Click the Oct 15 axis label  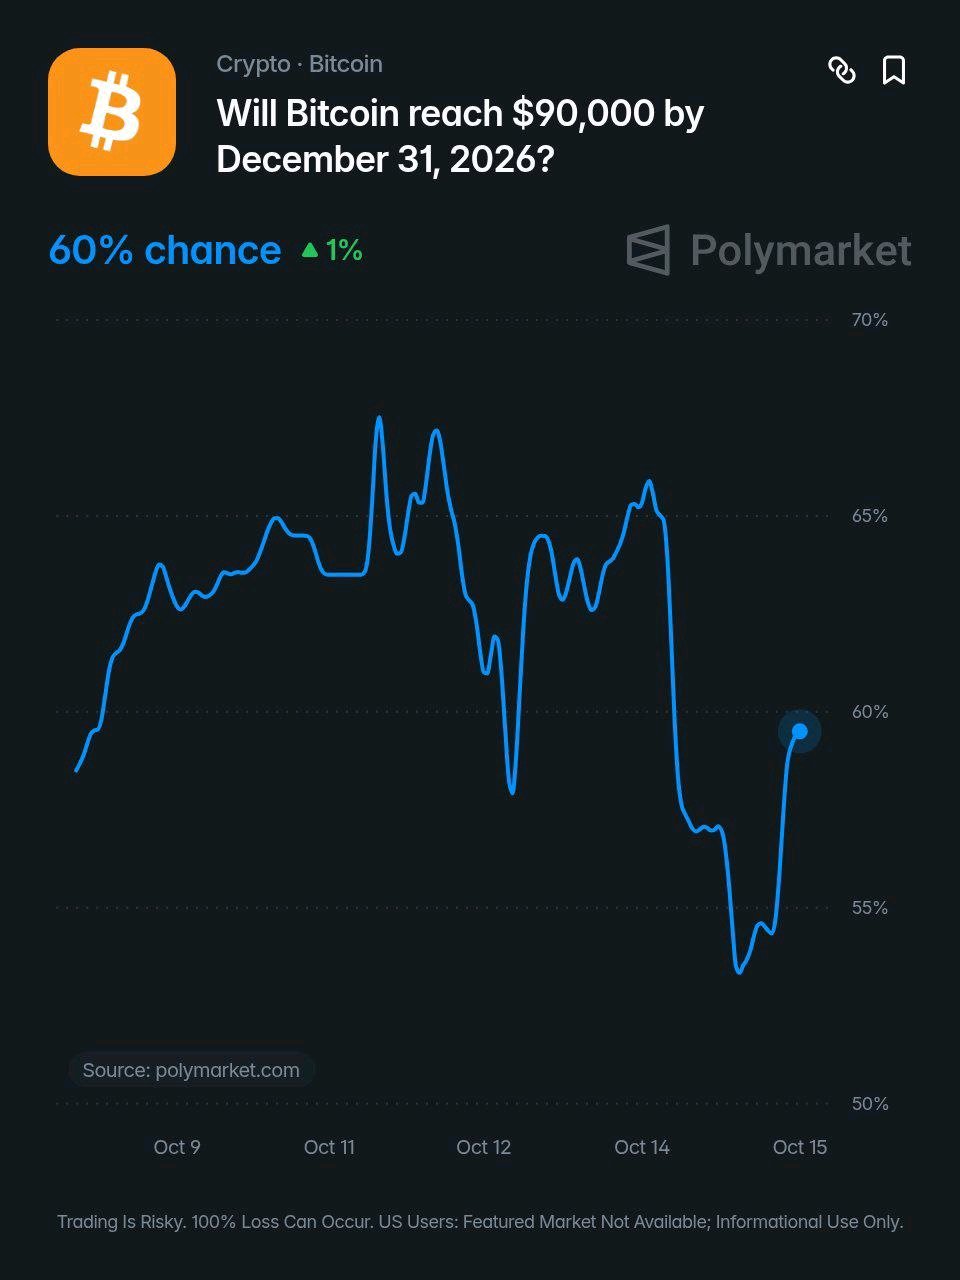[800, 1147]
